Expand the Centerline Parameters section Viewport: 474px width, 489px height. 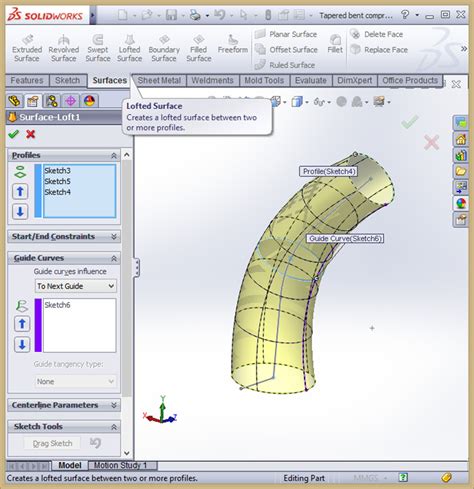(x=114, y=405)
